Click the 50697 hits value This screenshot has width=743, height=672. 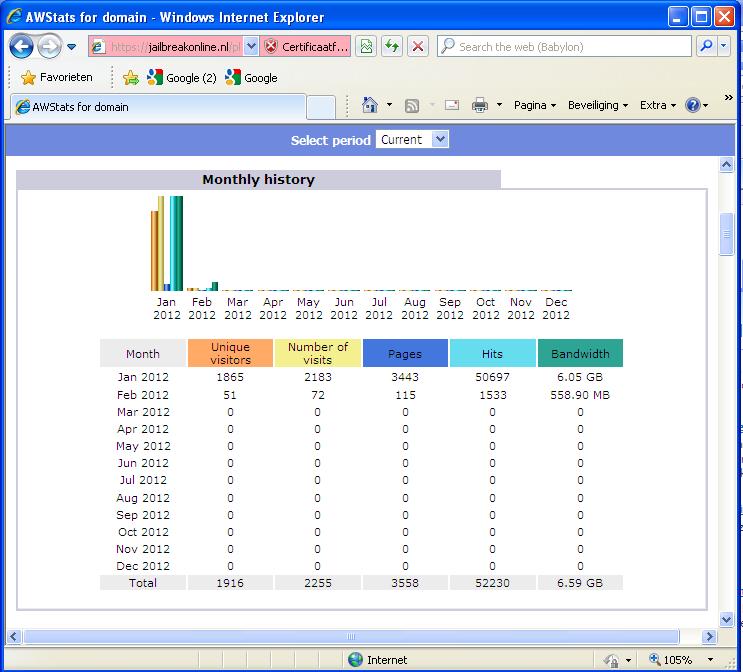tap(492, 377)
